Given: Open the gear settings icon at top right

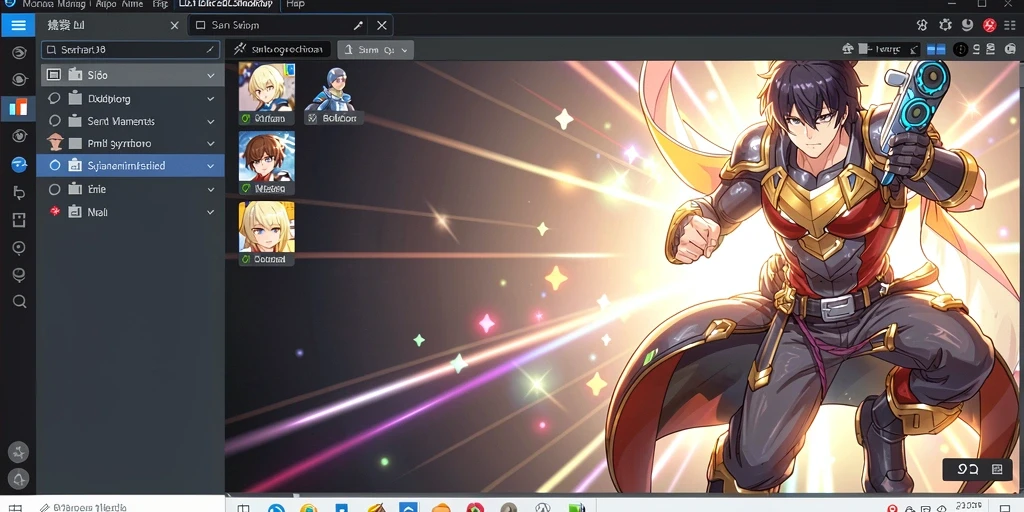Looking at the screenshot, I should pyautogui.click(x=945, y=25).
